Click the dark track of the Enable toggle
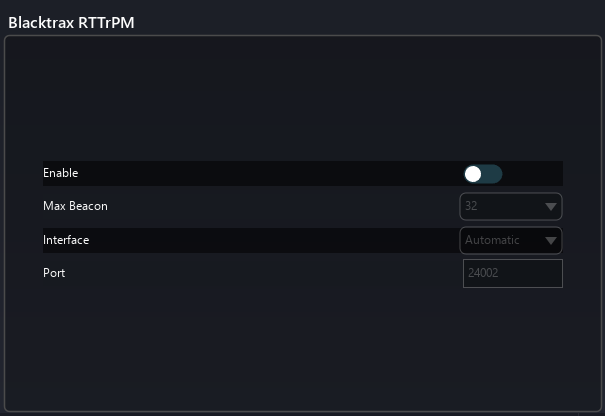Screen dimensions: 605x416 click(493, 174)
